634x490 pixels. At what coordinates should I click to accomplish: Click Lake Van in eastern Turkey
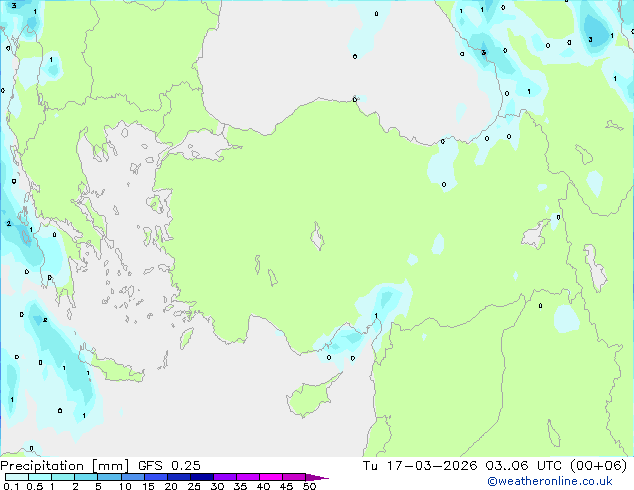coord(536,235)
